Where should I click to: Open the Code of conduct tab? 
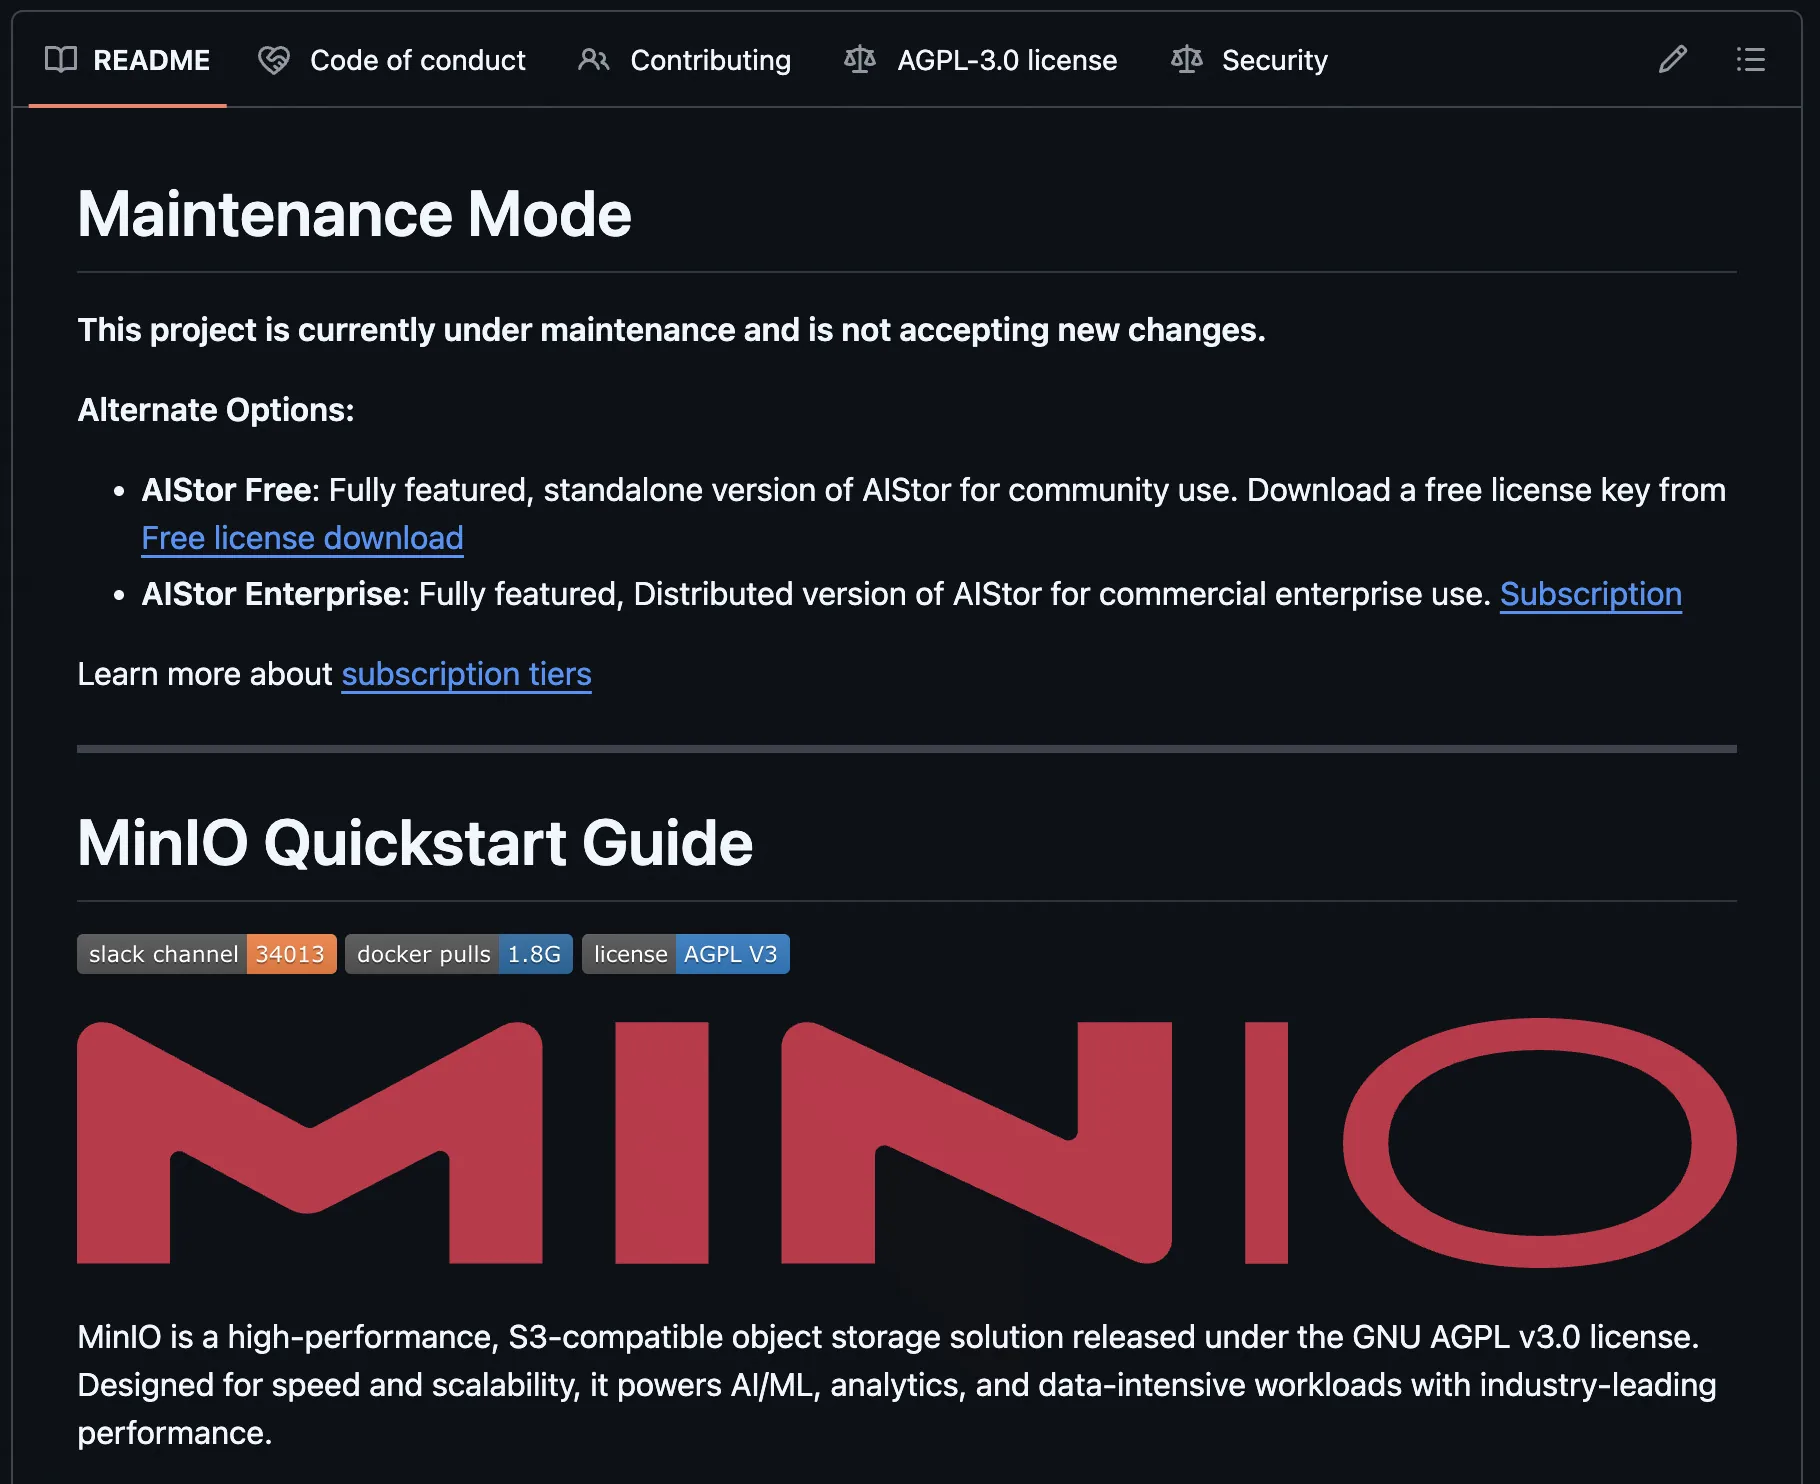[418, 60]
